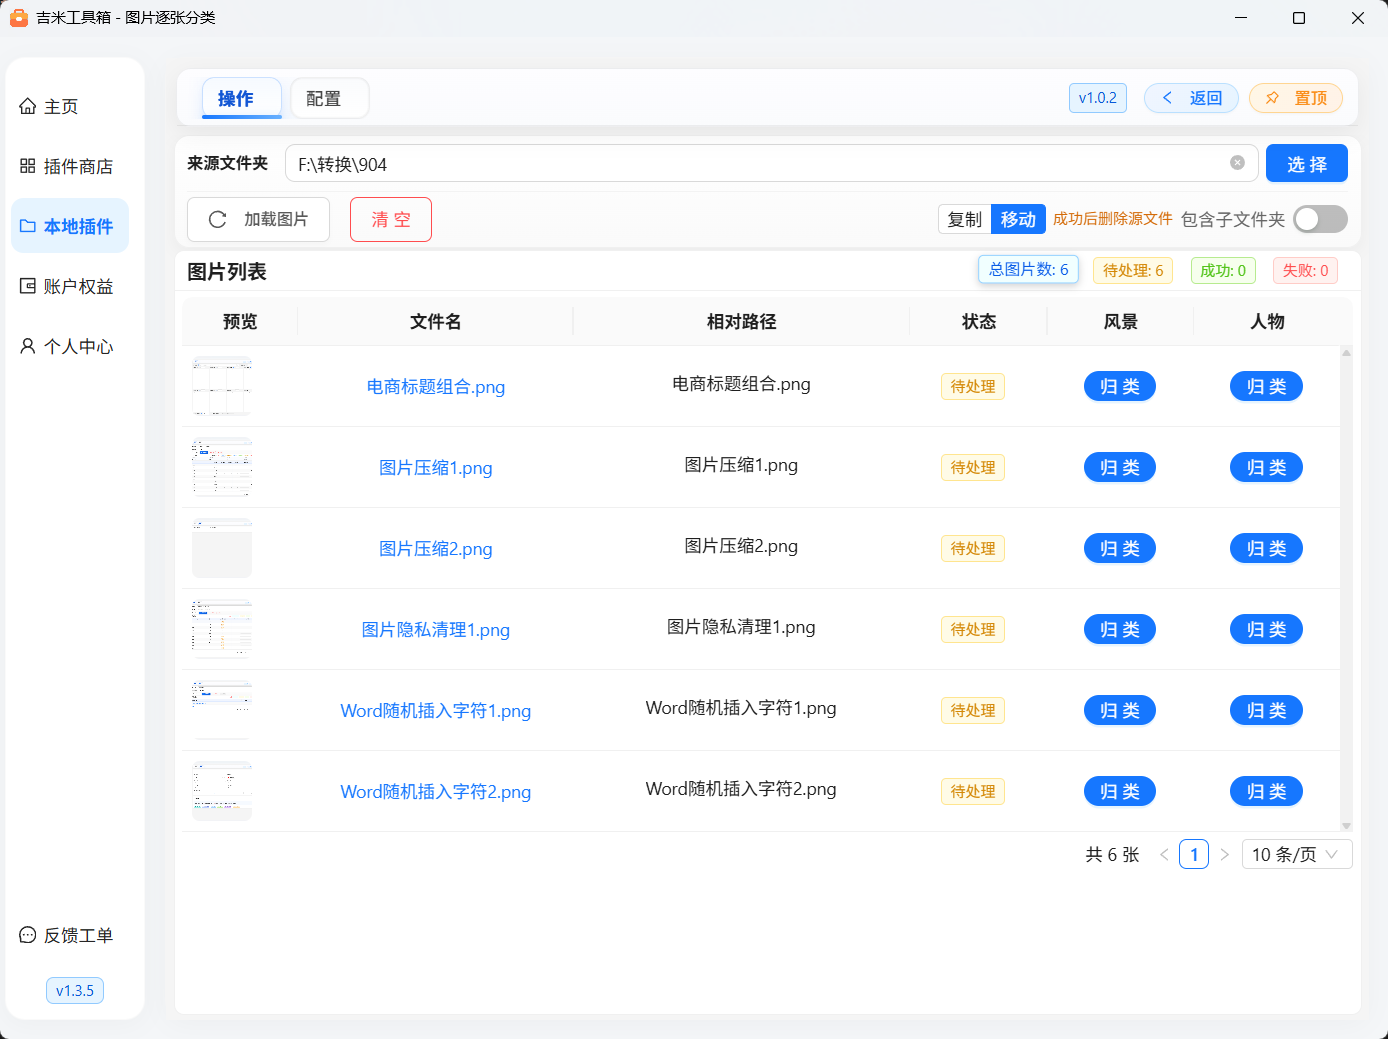Click the 电商标题组合.png preview thumbnail
1388x1039 pixels.
point(222,386)
